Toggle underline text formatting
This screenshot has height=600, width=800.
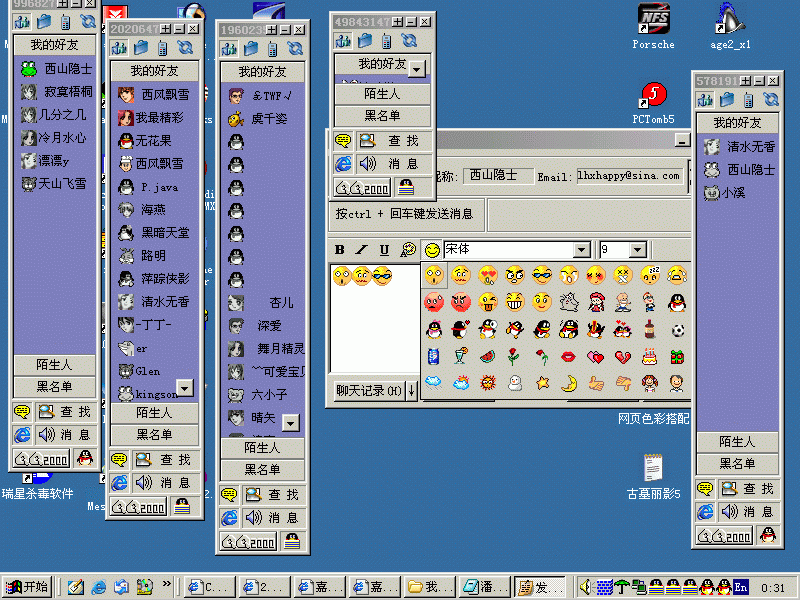[384, 249]
